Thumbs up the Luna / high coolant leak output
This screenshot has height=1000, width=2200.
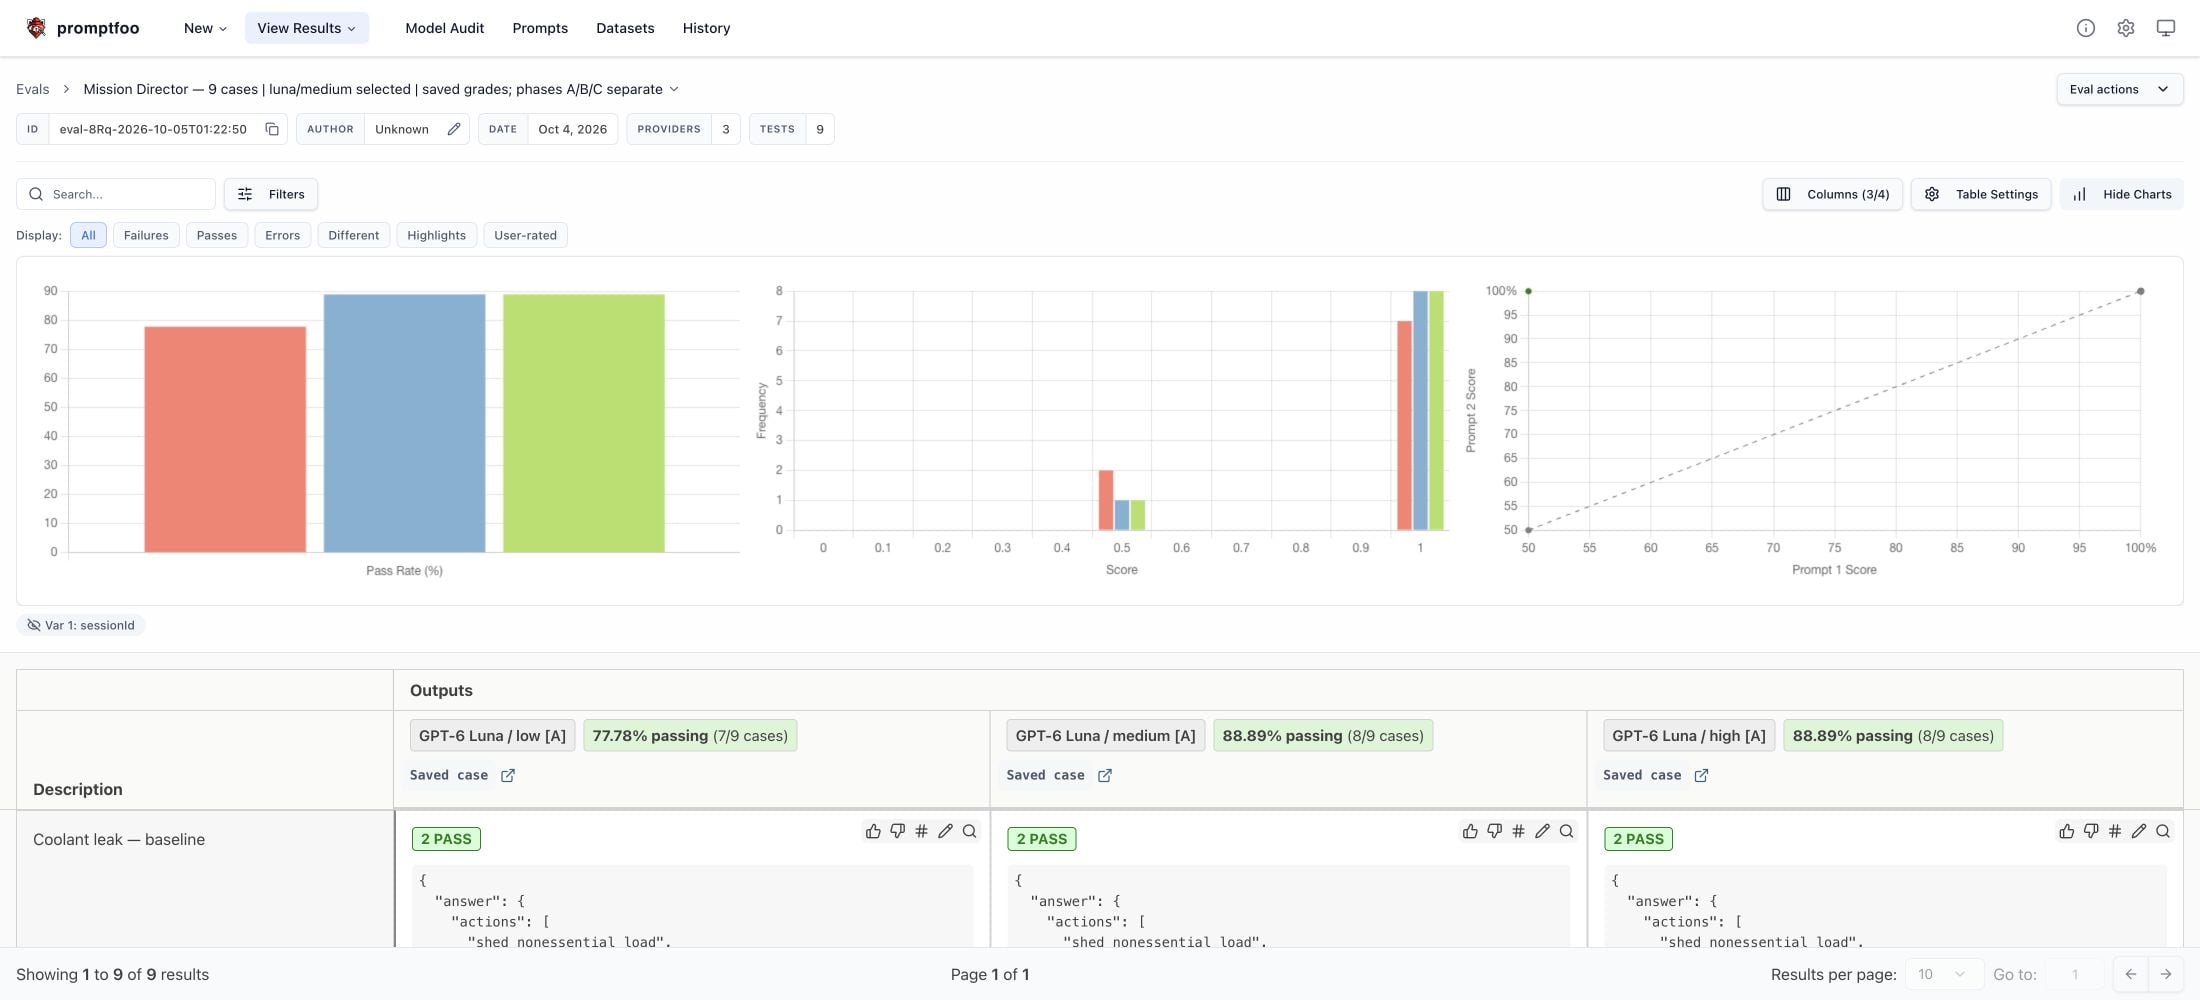tap(2067, 831)
